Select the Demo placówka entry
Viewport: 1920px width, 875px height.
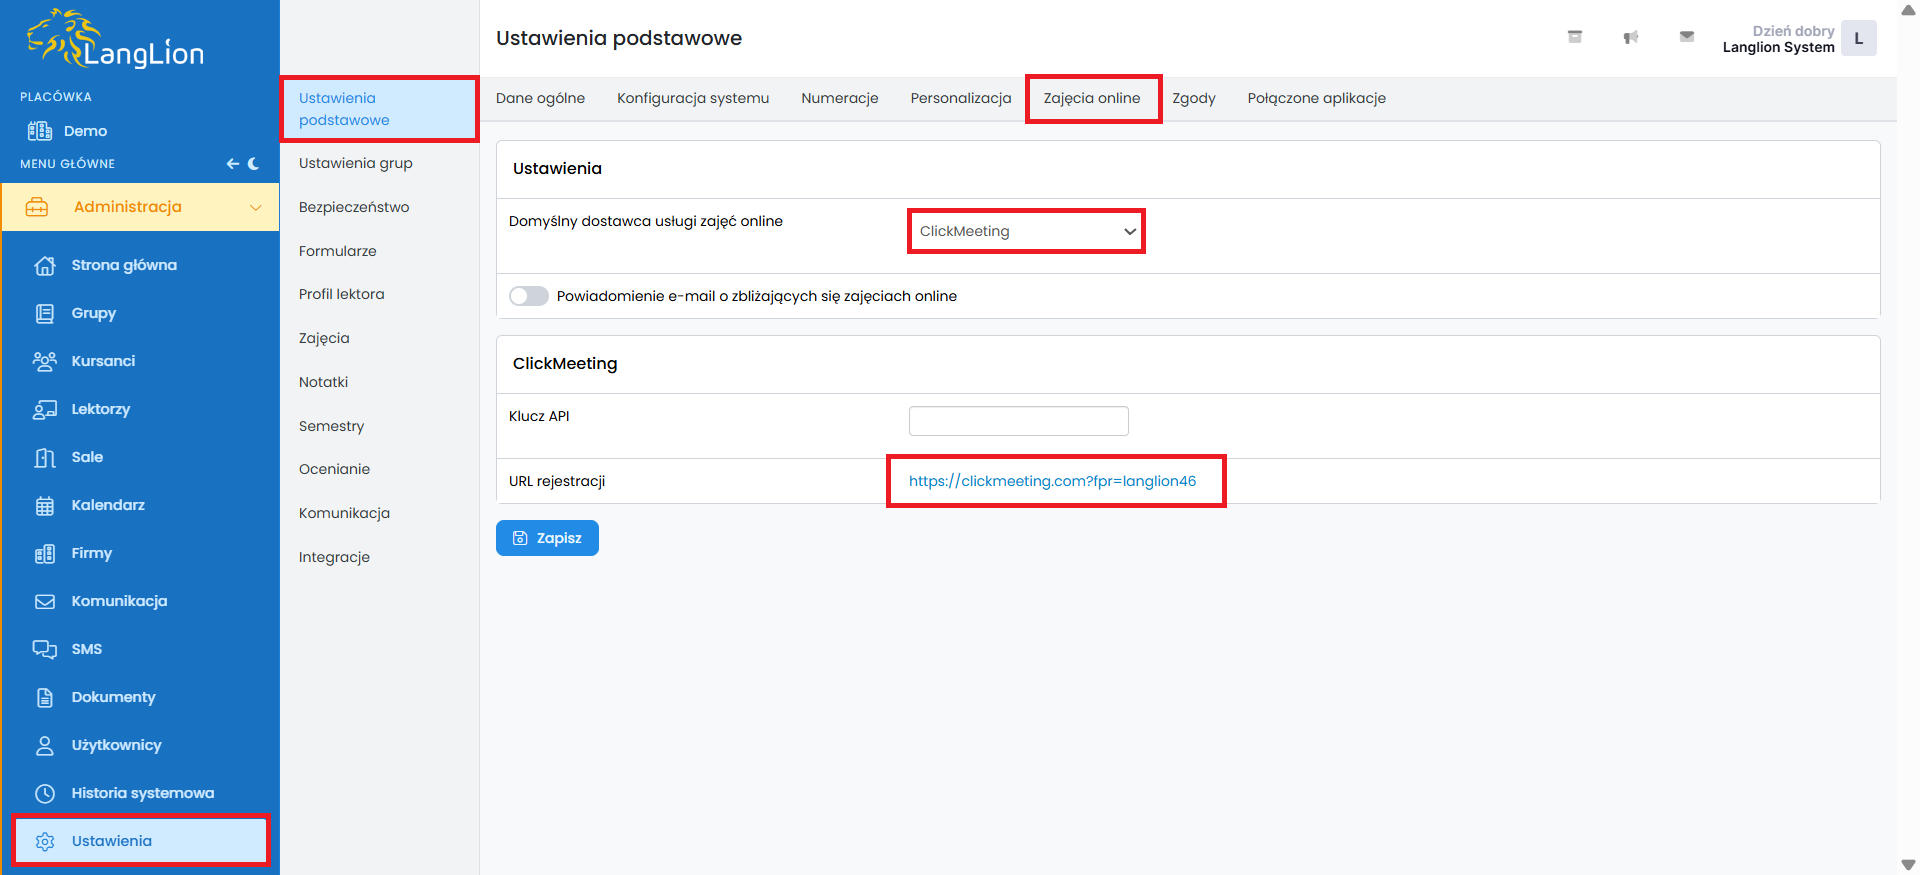tap(85, 131)
